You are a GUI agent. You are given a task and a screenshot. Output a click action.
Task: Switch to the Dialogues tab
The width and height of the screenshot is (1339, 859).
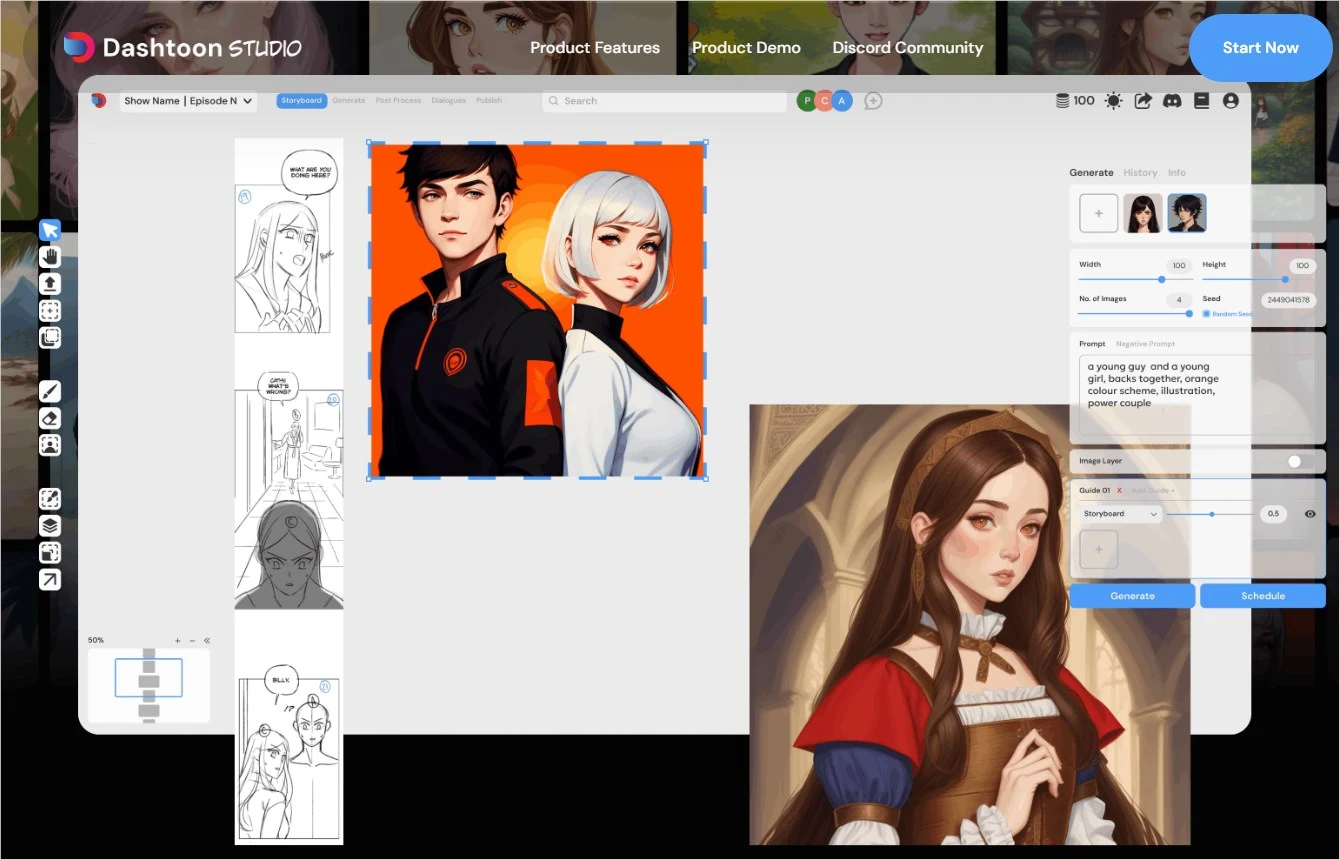pos(449,101)
